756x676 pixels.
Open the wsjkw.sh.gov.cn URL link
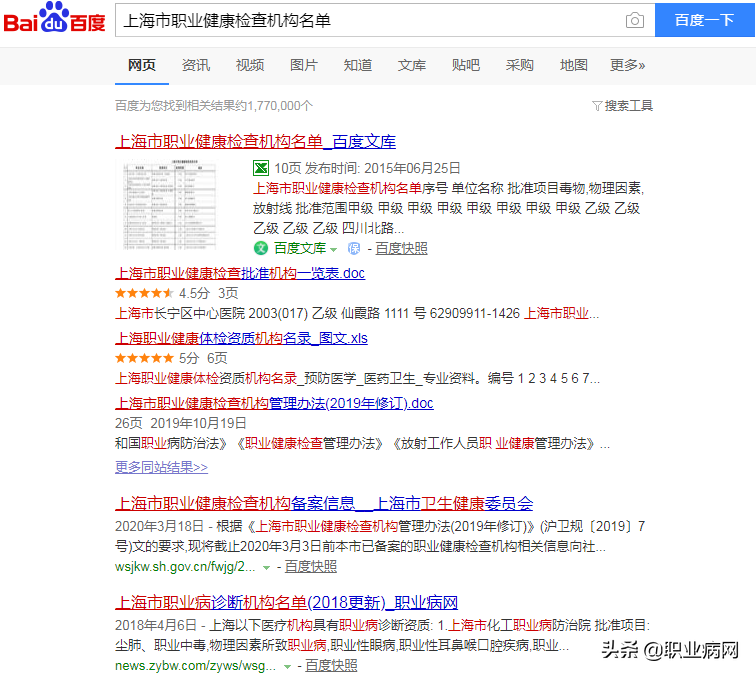point(185,567)
